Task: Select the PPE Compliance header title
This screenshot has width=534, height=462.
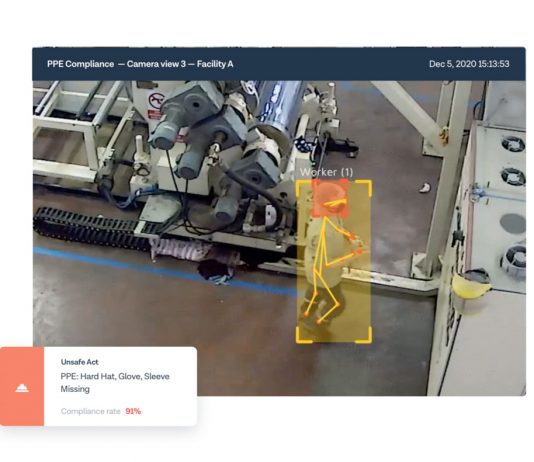Action: (80, 64)
